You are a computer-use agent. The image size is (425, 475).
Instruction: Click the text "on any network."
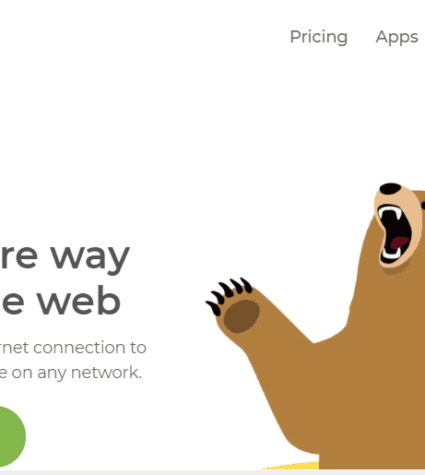[x=77, y=373]
